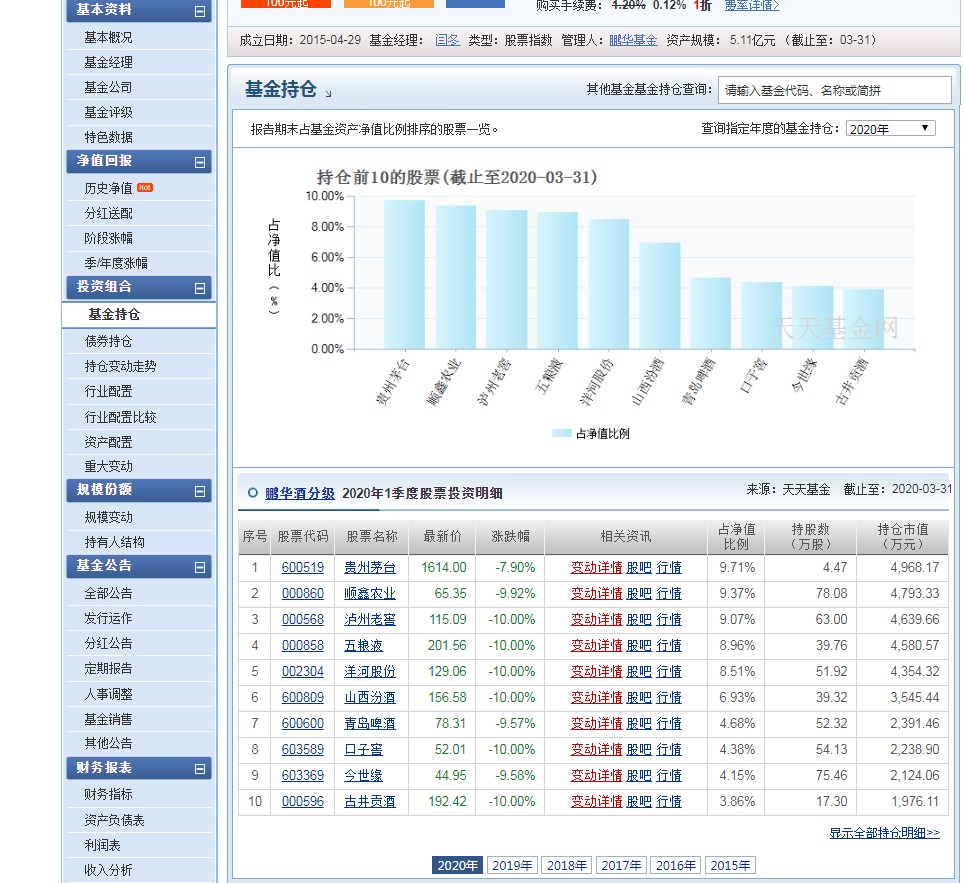The width and height of the screenshot is (965, 883).
Task: Collapse 基本资料 section via its minus icon
Action: tap(200, 12)
